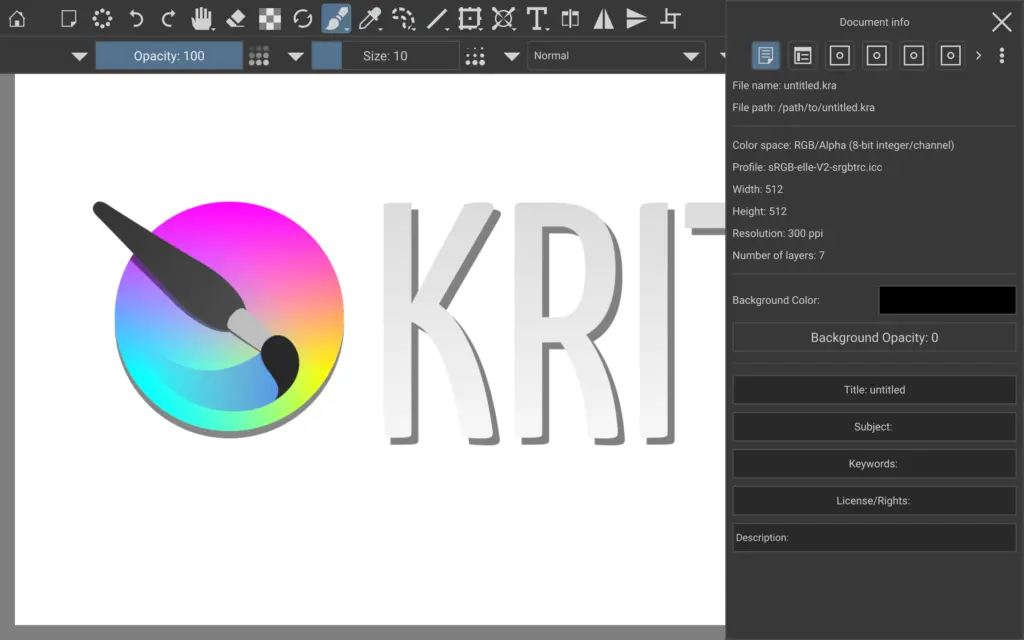Select the Text tool
This screenshot has height=640, width=1024.
537,19
